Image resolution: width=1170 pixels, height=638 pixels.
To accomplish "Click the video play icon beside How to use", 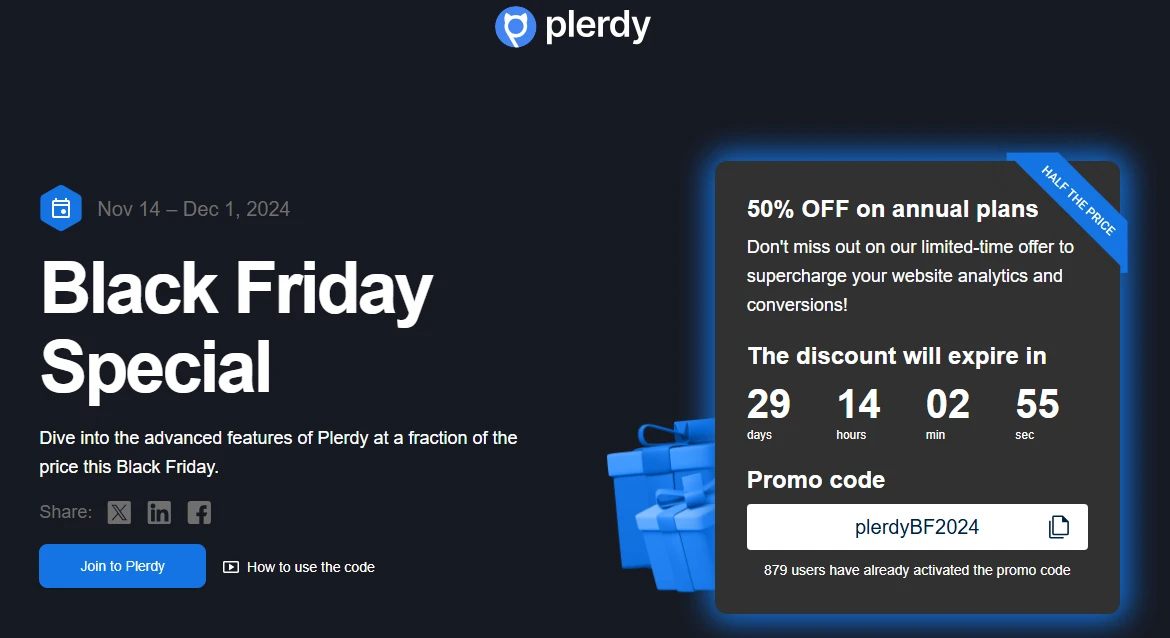I will pos(231,567).
